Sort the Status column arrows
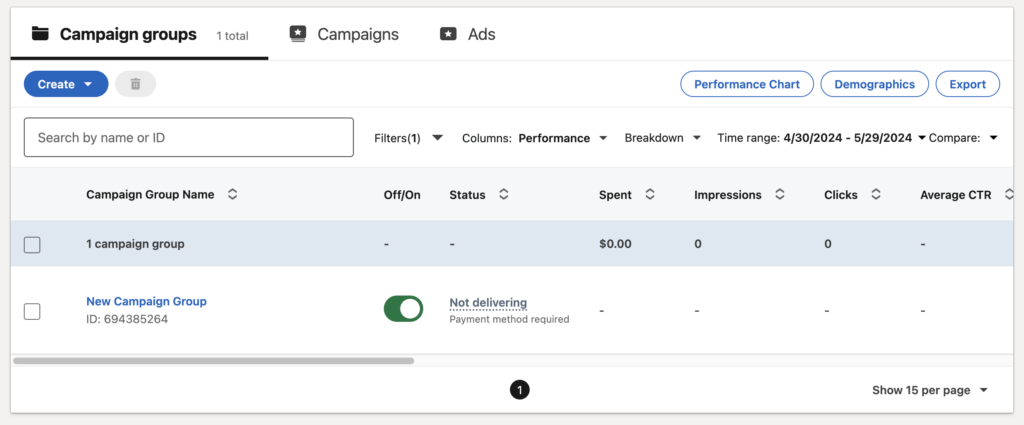This screenshot has height=425, width=1024. point(504,195)
